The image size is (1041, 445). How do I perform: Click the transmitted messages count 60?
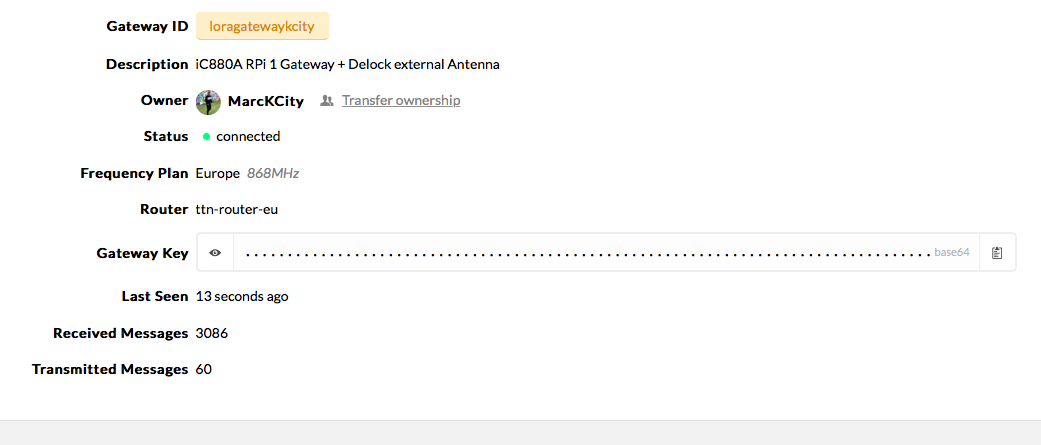(x=204, y=369)
